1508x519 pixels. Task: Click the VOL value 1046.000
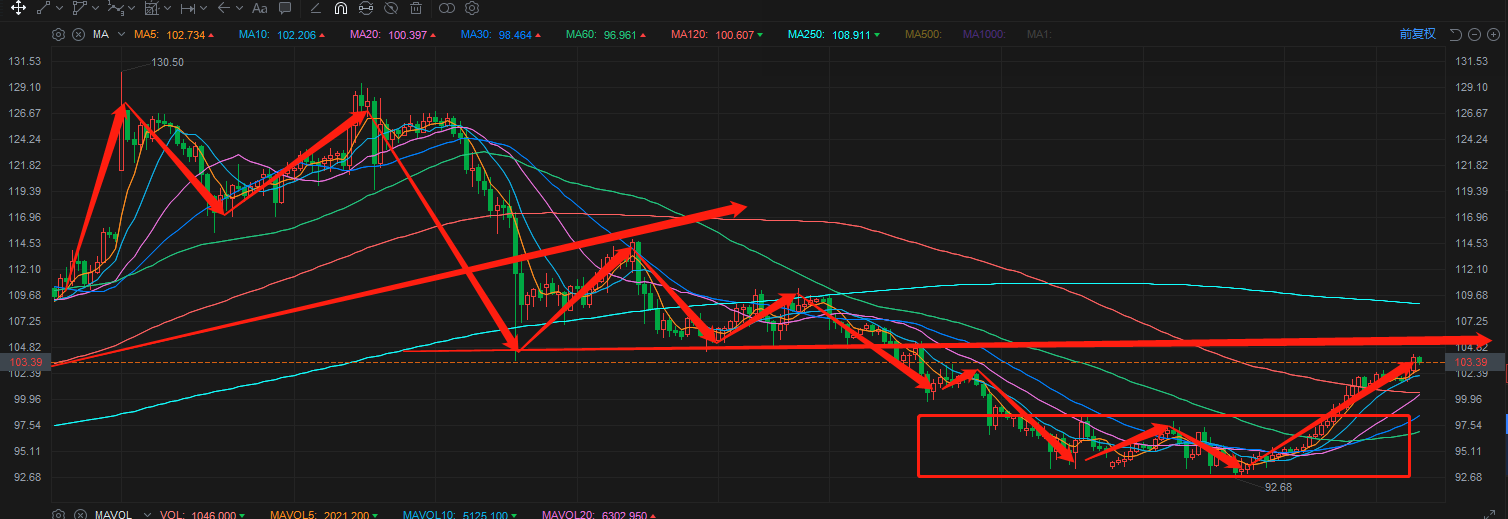coord(211,515)
